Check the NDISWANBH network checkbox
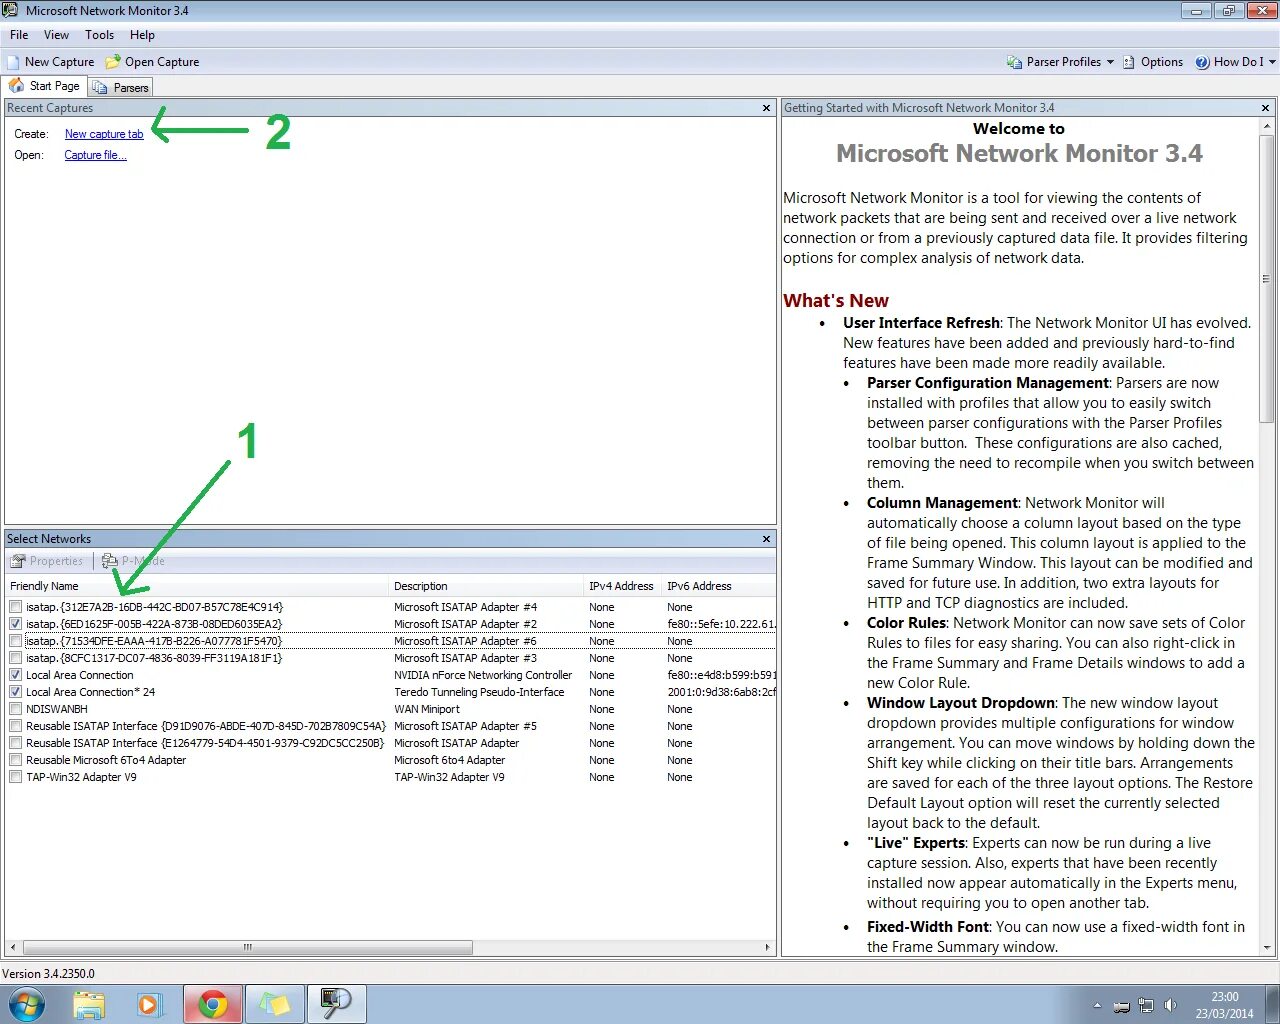Viewport: 1280px width, 1024px height. point(15,709)
